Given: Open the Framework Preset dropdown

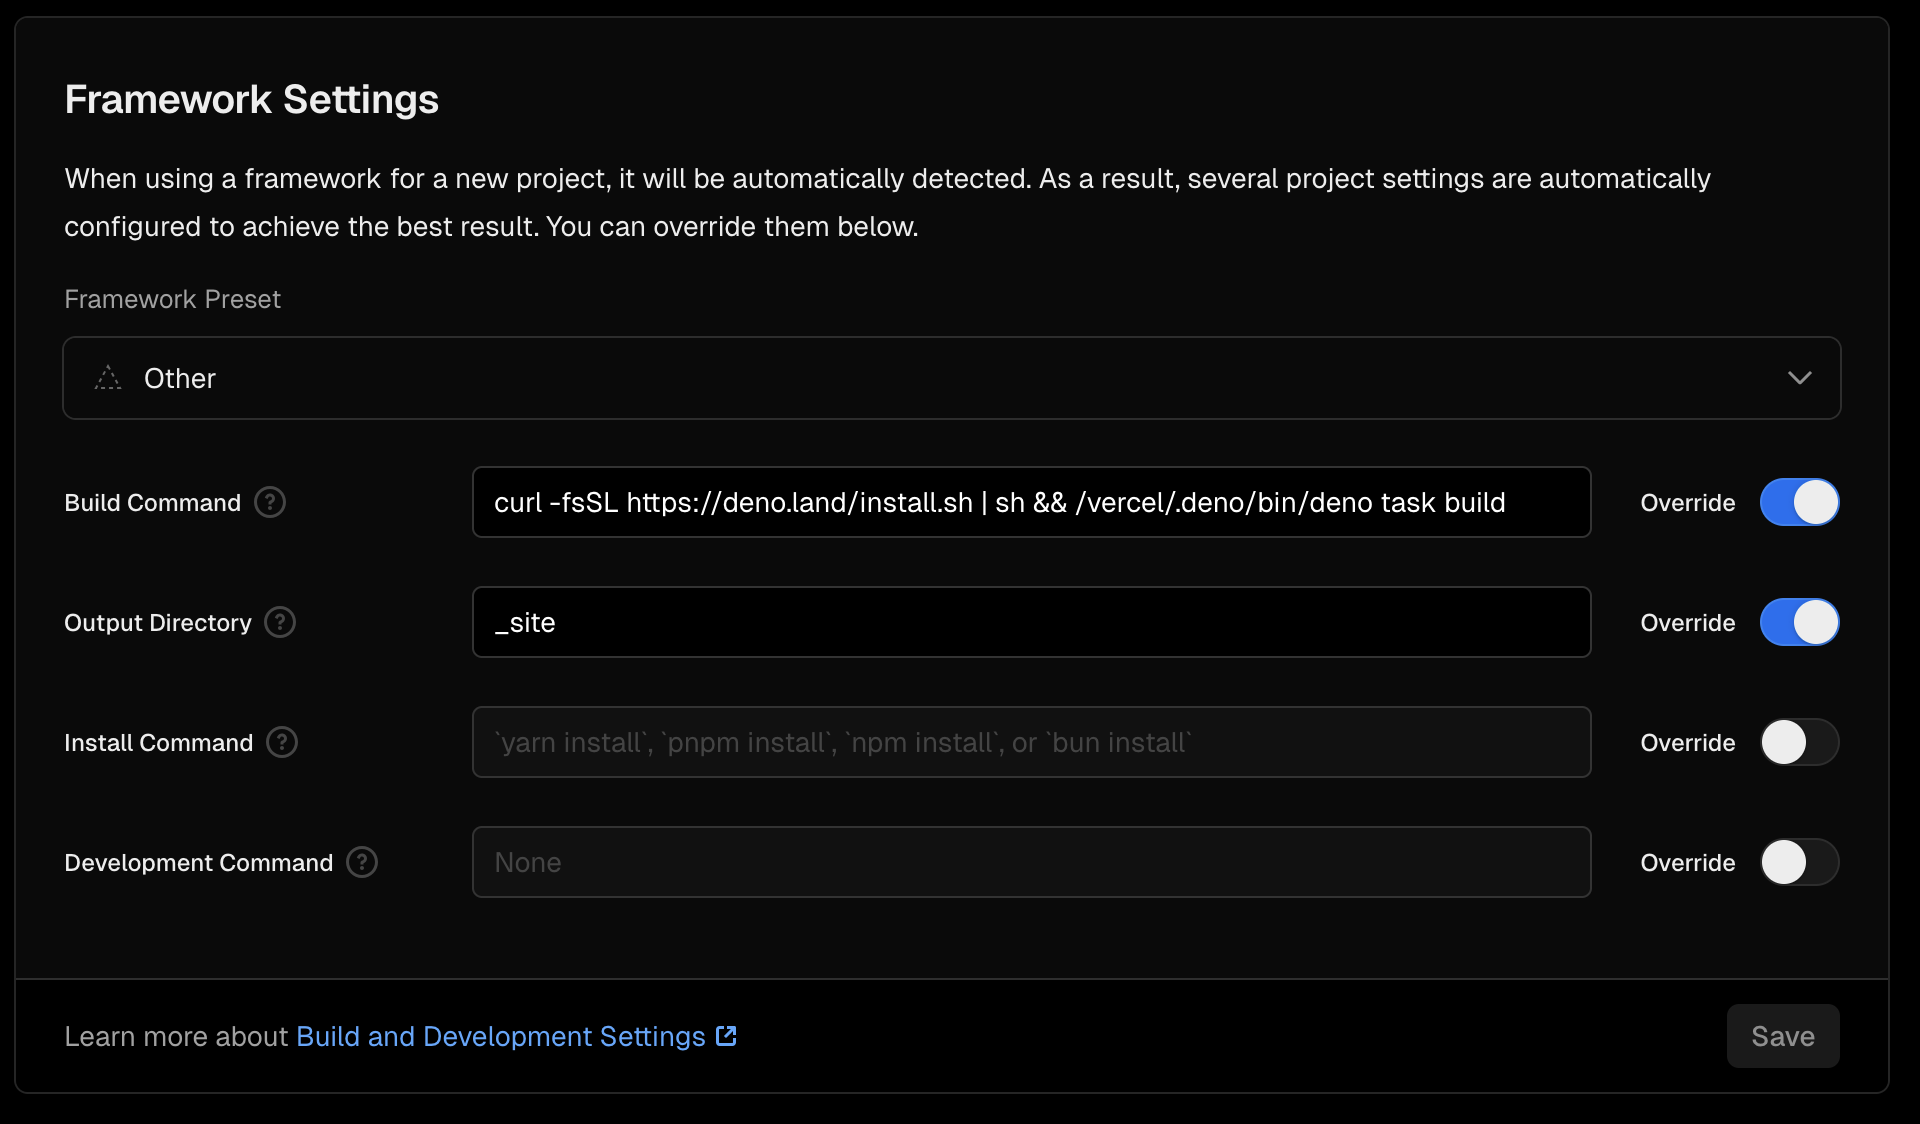Looking at the screenshot, I should (950, 378).
